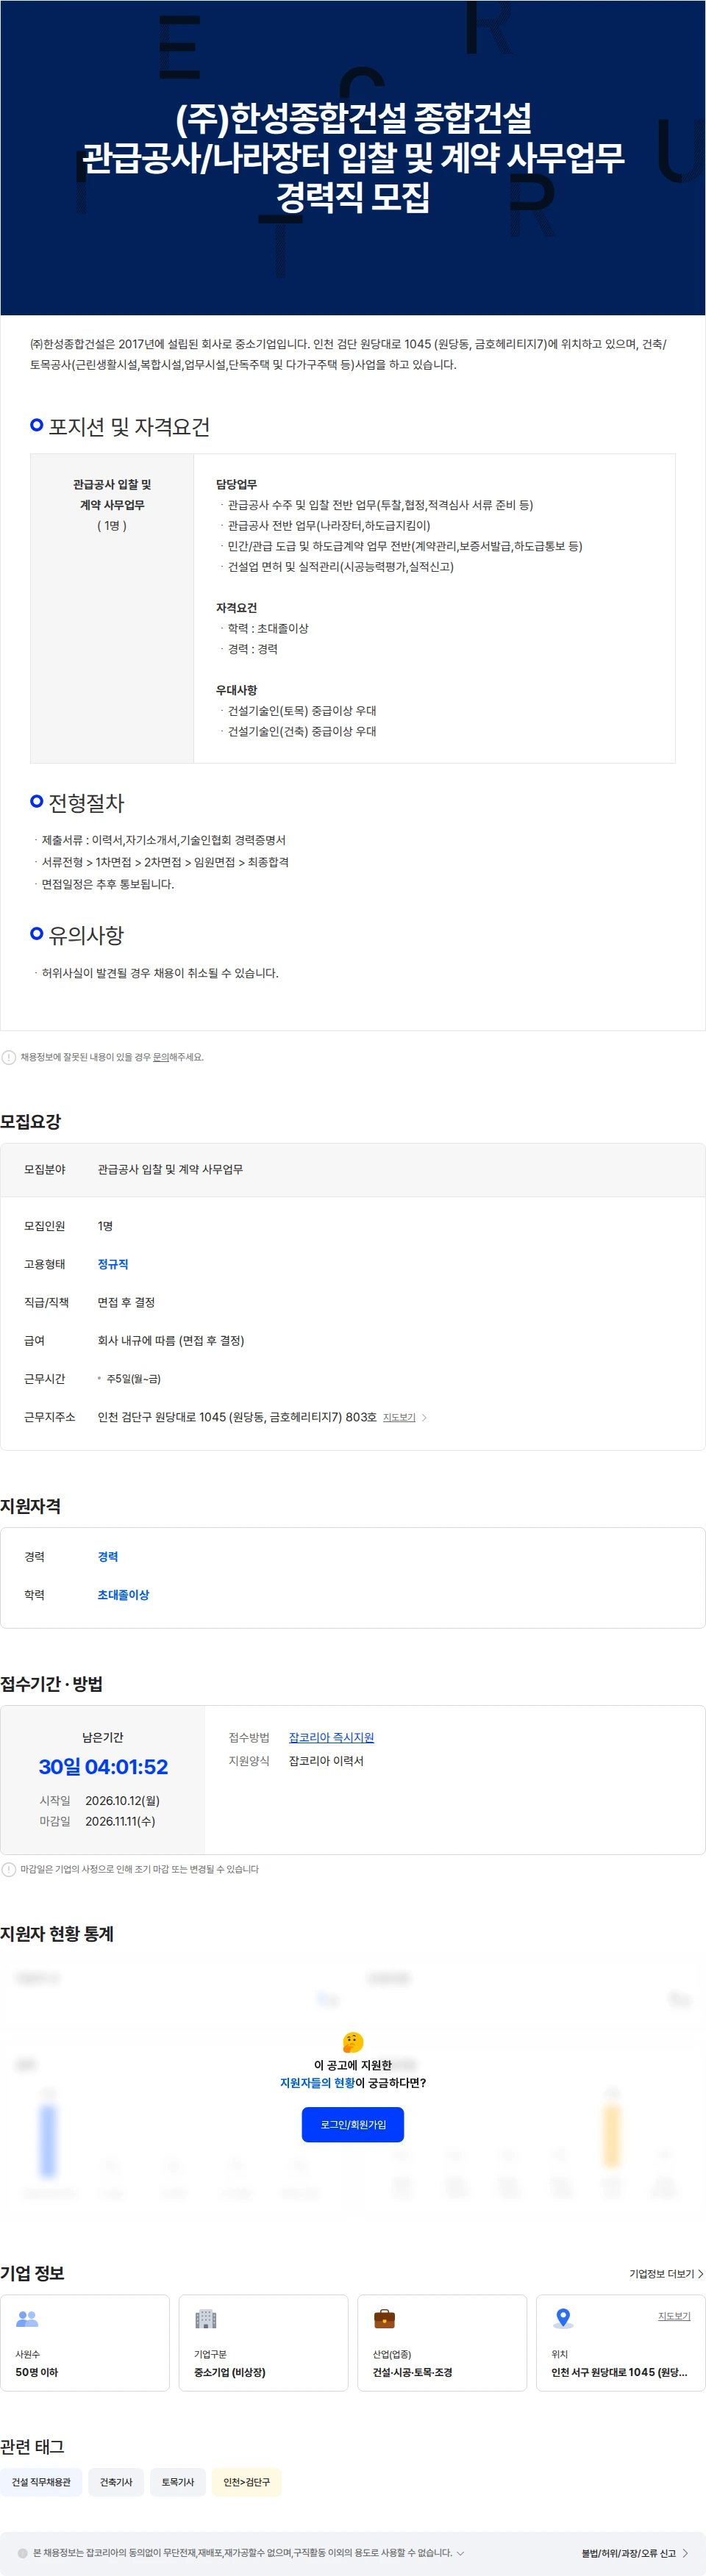The height and width of the screenshot is (2576, 706).
Task: Open 지도보기 link in 위치 card
Action: click(674, 2316)
